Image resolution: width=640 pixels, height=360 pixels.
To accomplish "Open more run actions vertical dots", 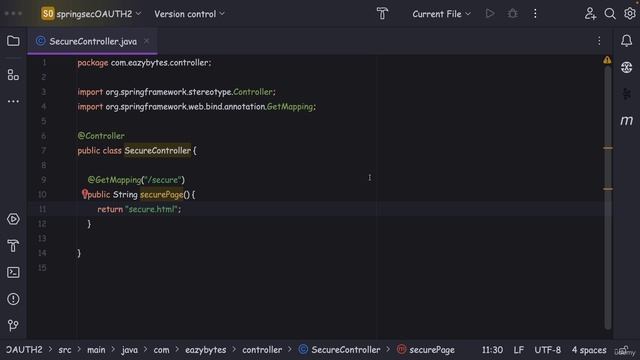I will pos(535,14).
